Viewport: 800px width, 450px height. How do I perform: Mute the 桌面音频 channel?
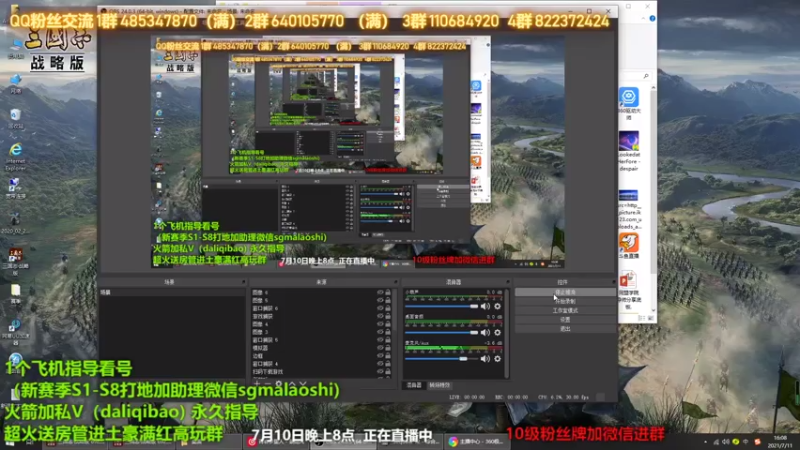(x=485, y=333)
